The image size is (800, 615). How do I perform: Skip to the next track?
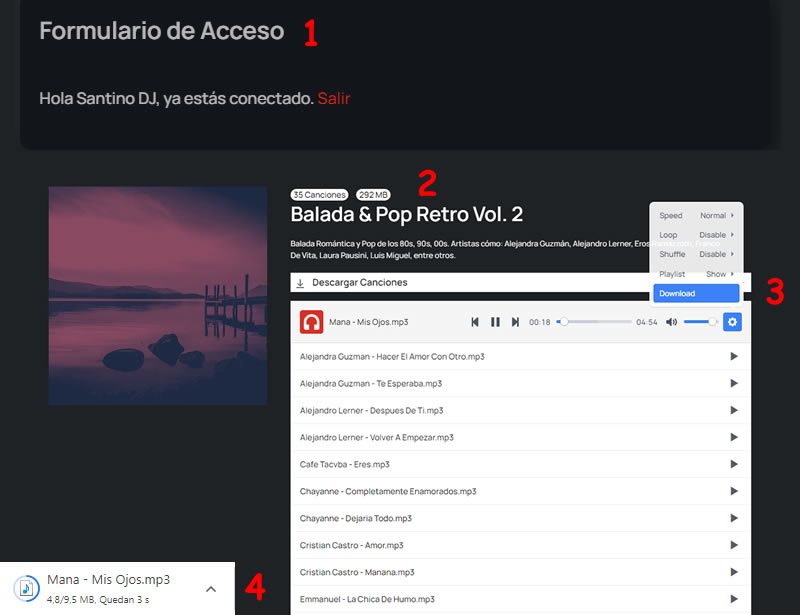(515, 322)
